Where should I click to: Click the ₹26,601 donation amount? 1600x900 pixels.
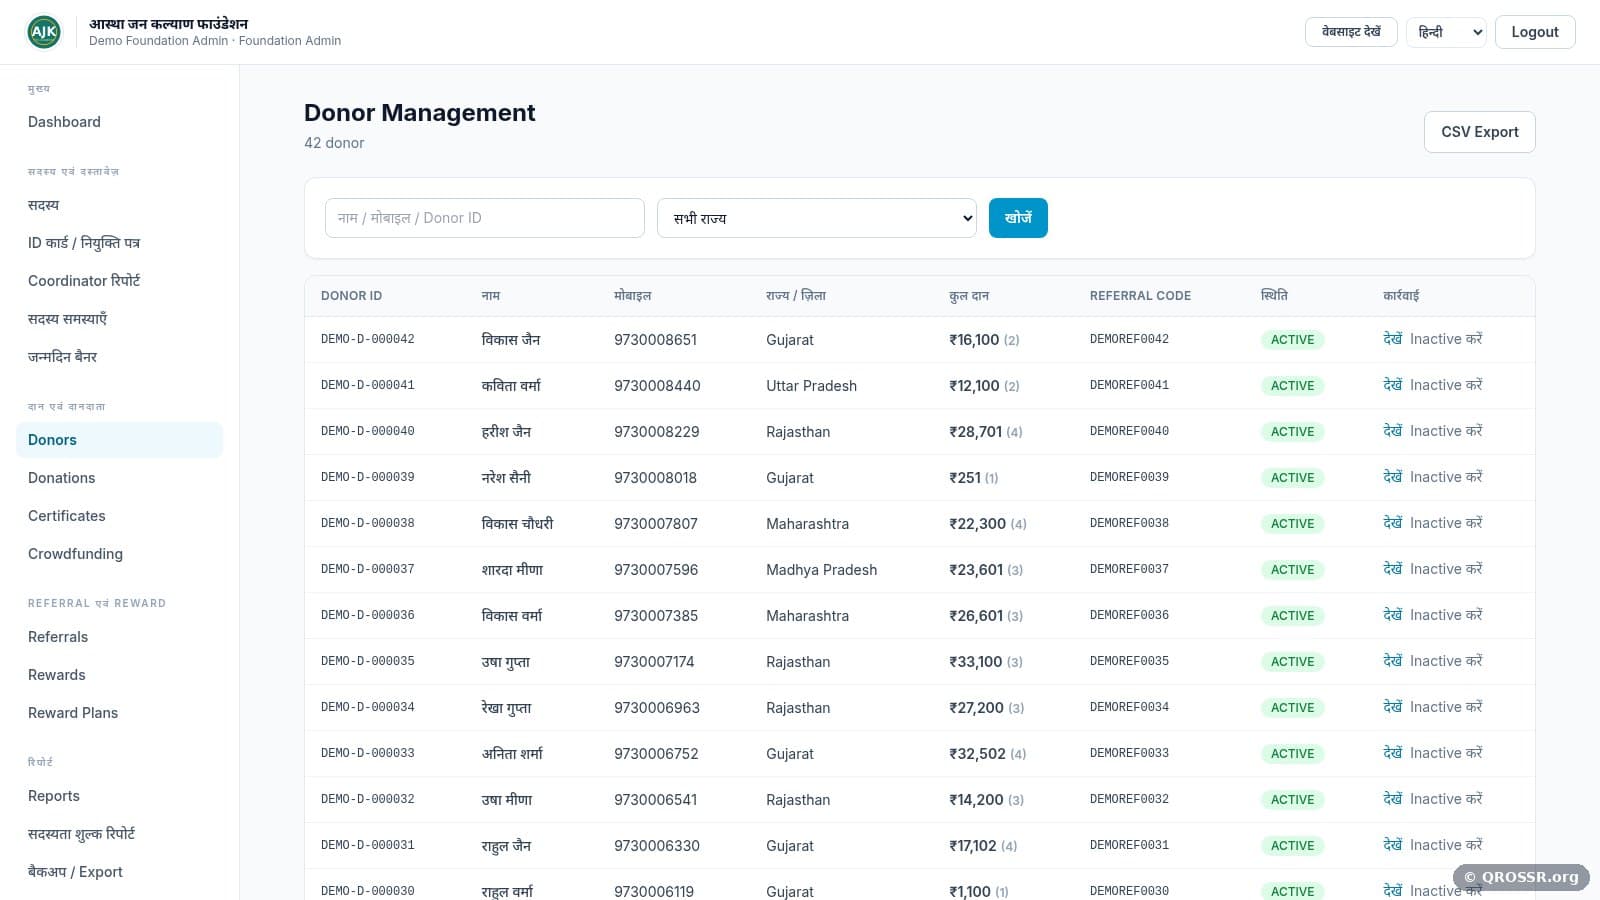pyautogui.click(x=976, y=616)
